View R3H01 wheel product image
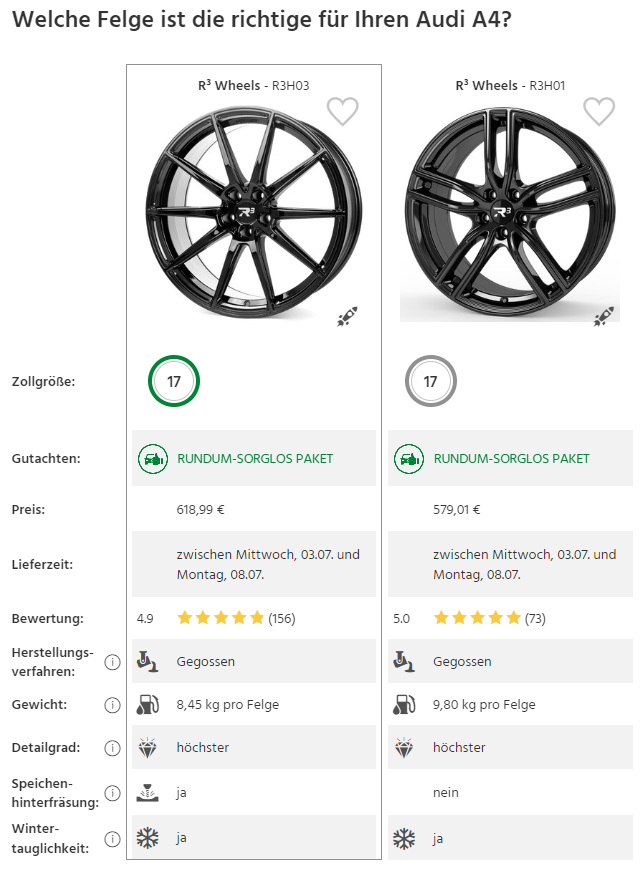 pyautogui.click(x=494, y=212)
